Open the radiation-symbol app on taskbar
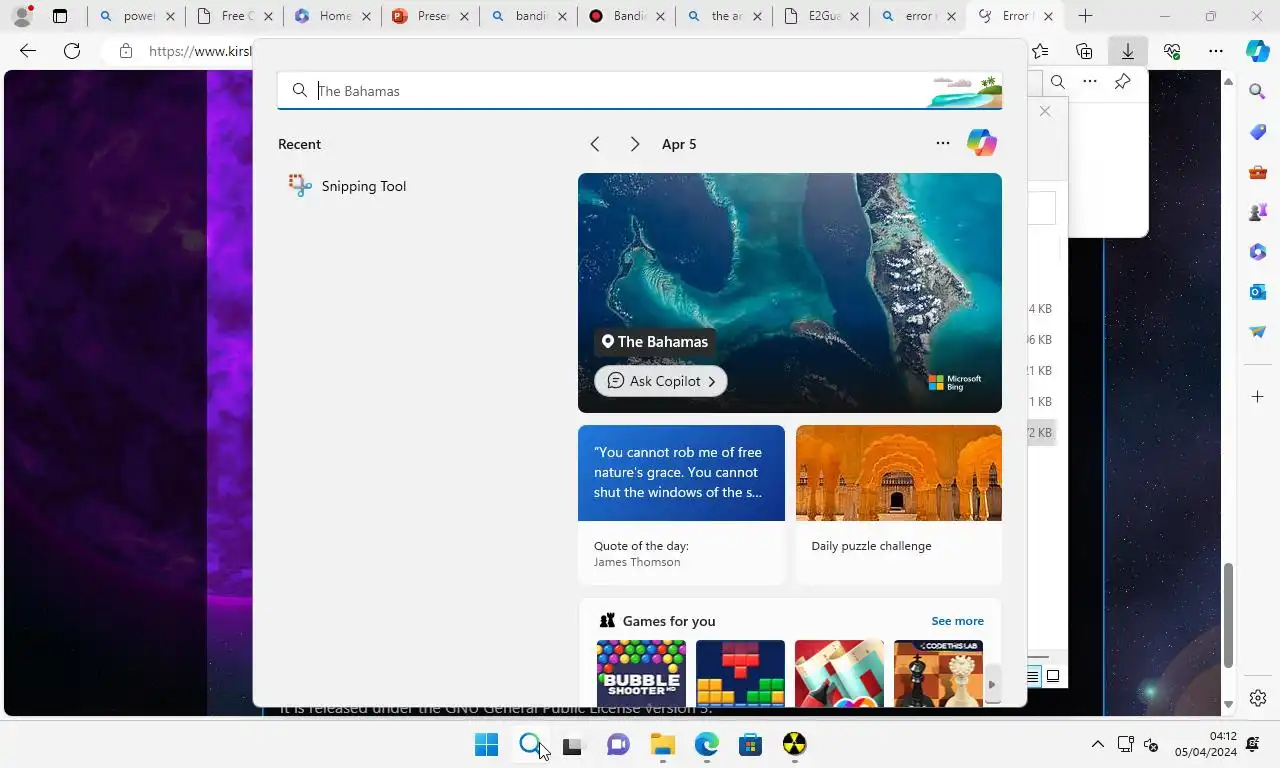This screenshot has height=768, width=1280. (794, 744)
